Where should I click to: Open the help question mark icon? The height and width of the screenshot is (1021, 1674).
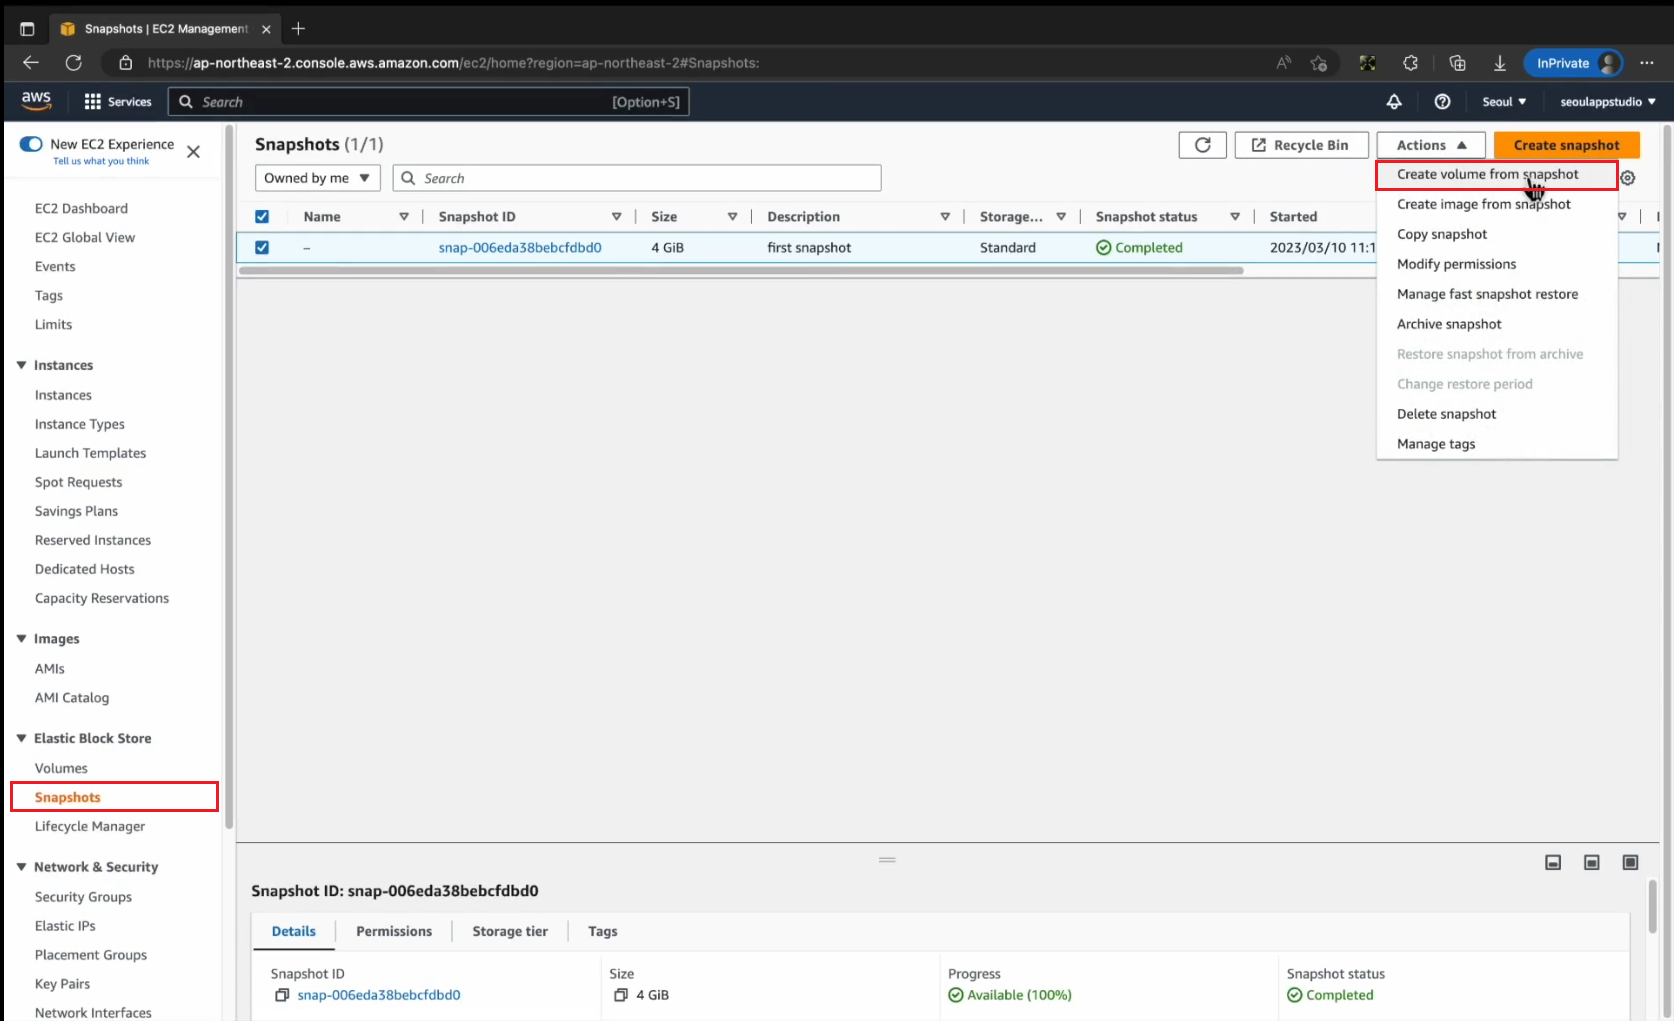pyautogui.click(x=1442, y=102)
